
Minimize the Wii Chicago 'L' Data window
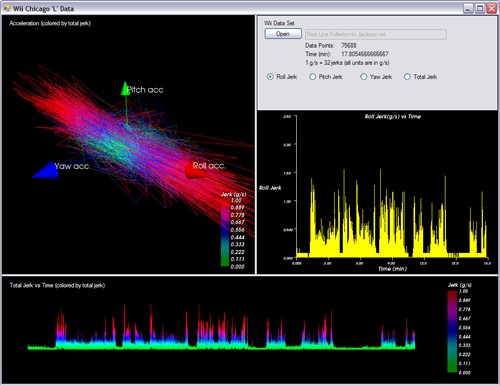(x=468, y=8)
